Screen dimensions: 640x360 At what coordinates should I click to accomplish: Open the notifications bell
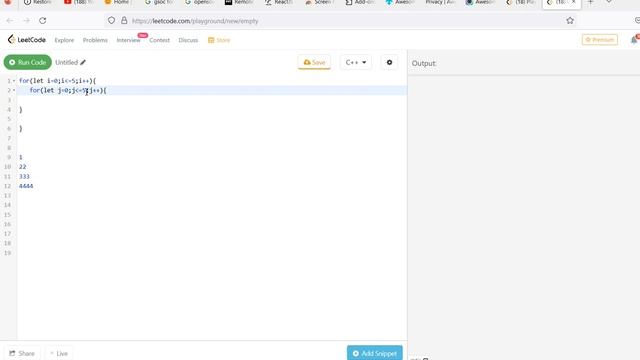pyautogui.click(x=634, y=40)
